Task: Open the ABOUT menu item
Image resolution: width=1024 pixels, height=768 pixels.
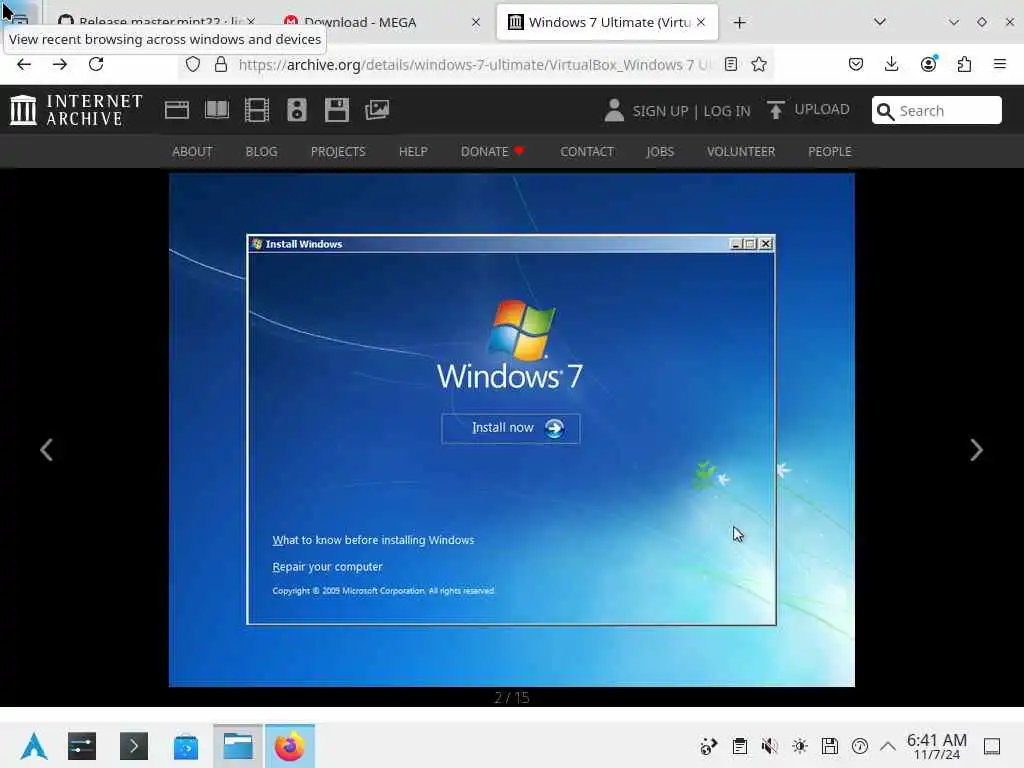Action: 192,152
